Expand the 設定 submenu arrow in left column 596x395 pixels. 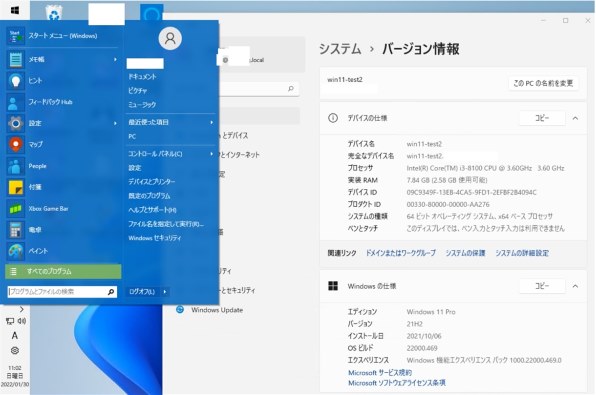(115, 123)
